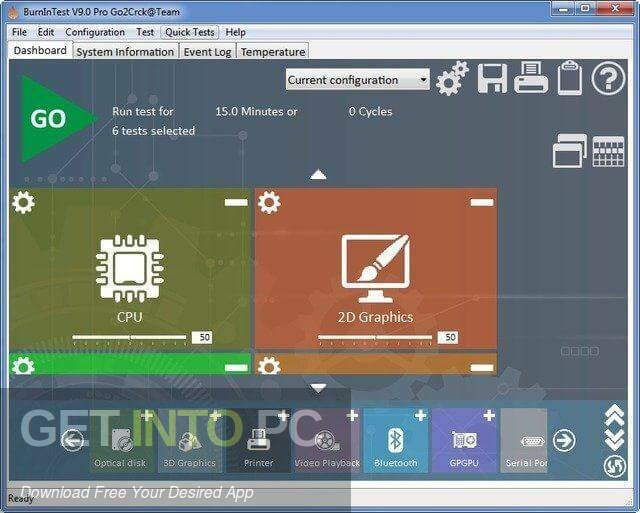Open the Quick Tests menu
640x513 pixels.
pos(190,32)
